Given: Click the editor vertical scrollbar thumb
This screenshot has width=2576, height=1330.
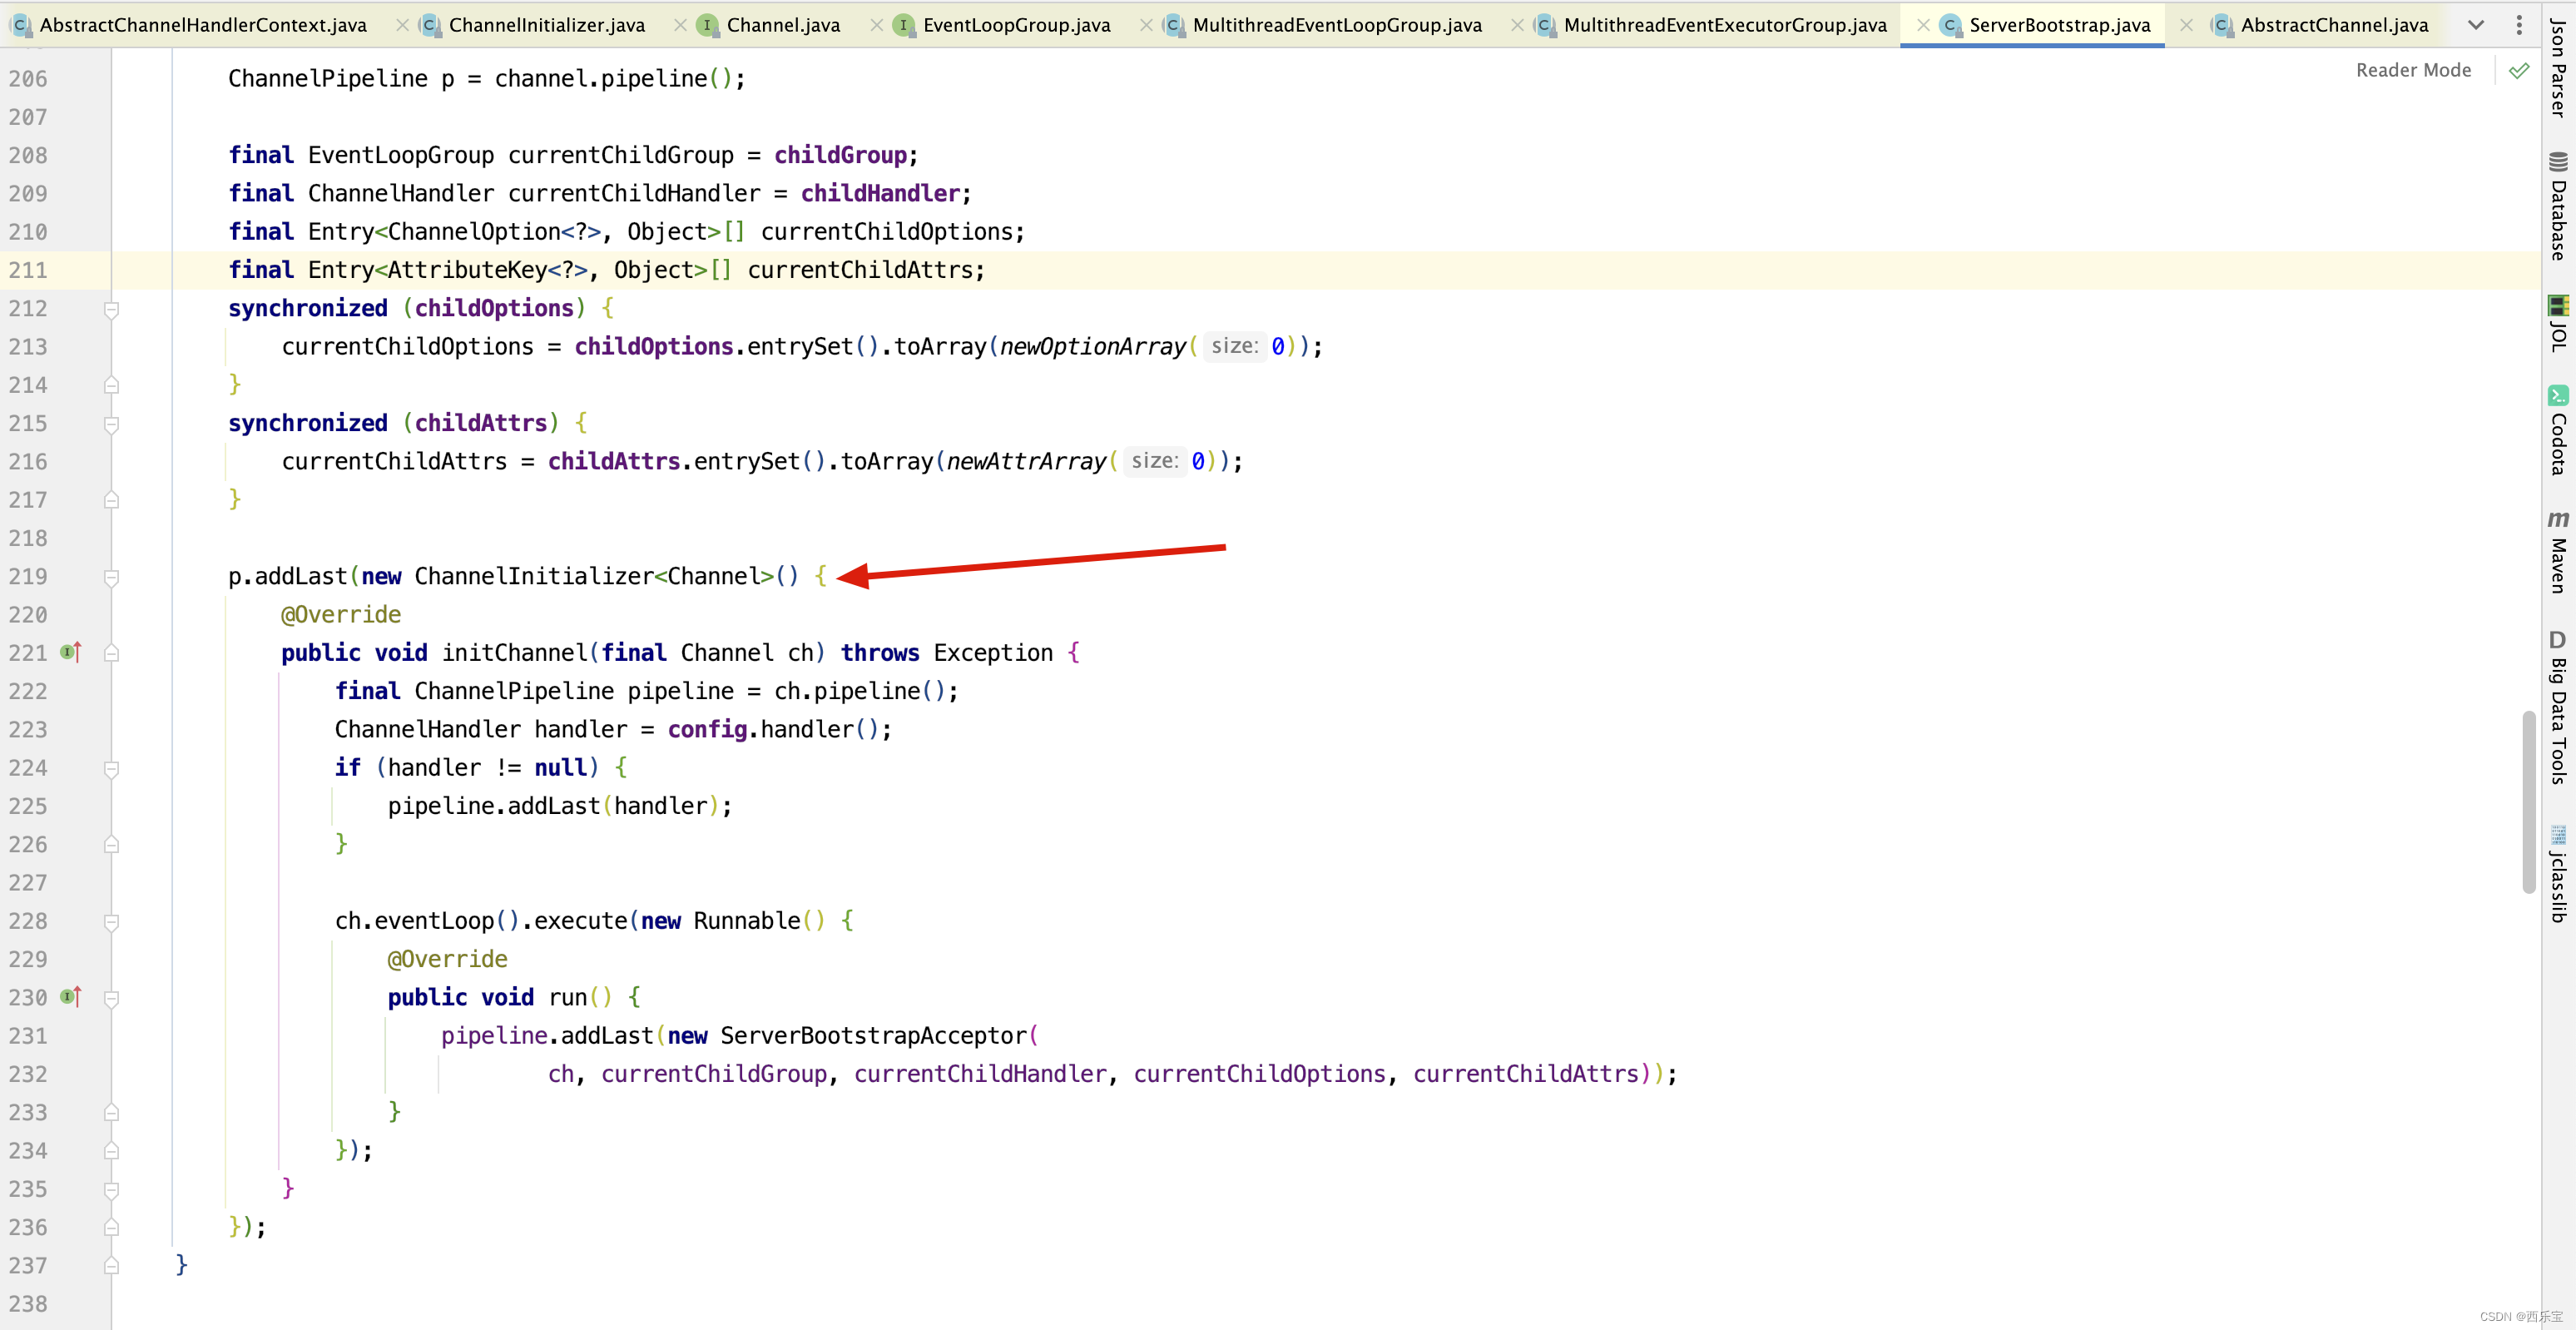Looking at the screenshot, I should coord(2530,801).
